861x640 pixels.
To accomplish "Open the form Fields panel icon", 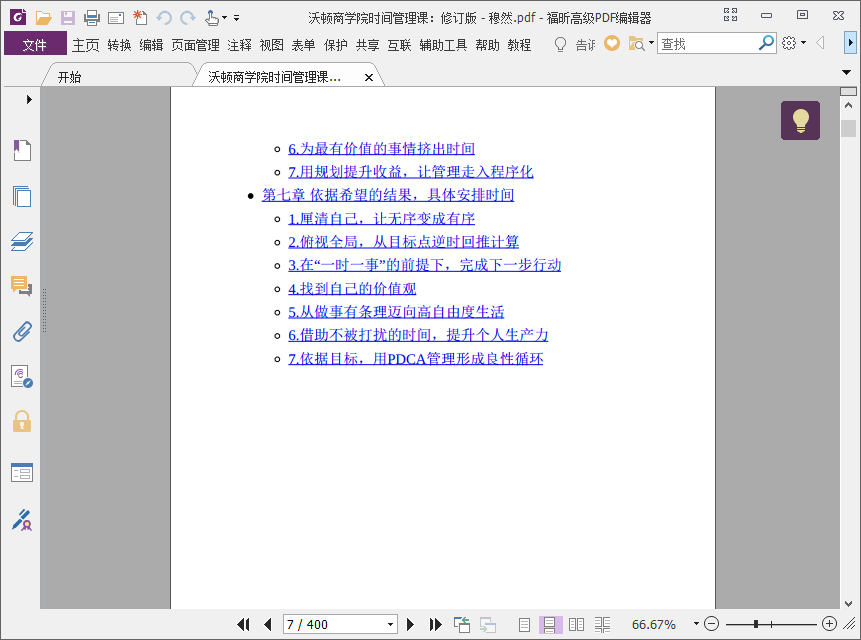I will [22, 472].
